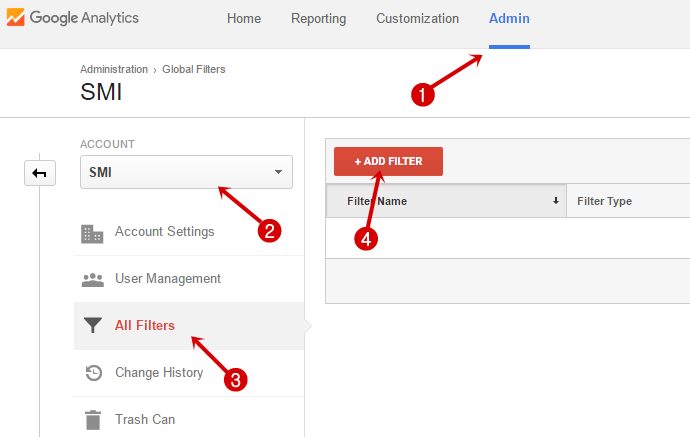Click the Trash Can bin icon
Viewport: 690px width, 437px height.
[93, 419]
